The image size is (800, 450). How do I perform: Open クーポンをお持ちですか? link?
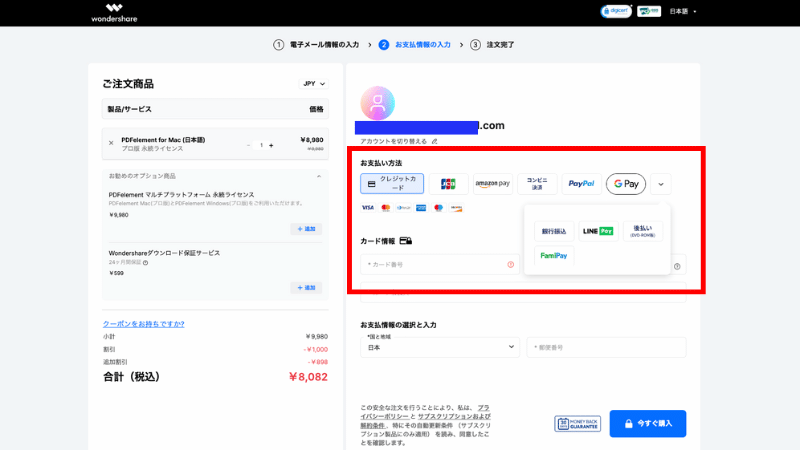point(143,324)
